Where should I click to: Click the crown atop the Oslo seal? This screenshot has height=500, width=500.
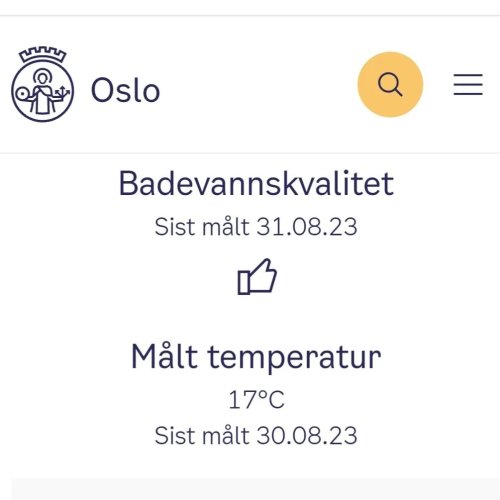coord(42,55)
